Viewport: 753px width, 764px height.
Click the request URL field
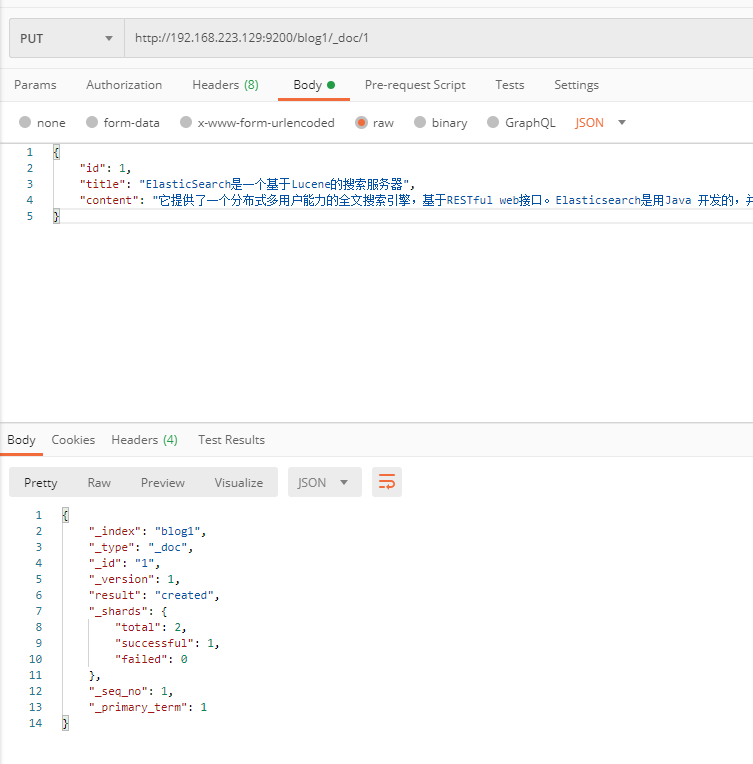click(x=439, y=38)
